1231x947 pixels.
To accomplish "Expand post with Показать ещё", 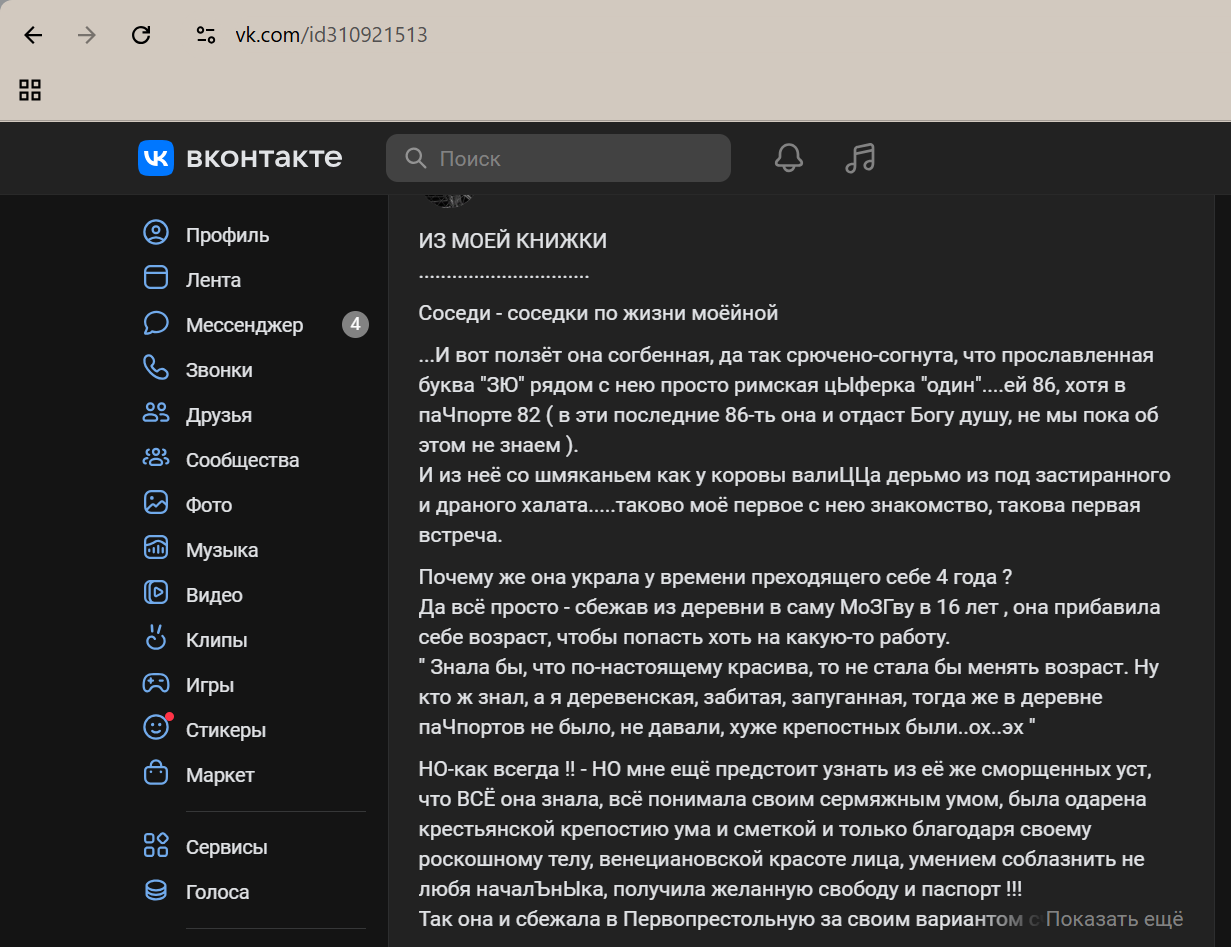I will coord(1114,919).
